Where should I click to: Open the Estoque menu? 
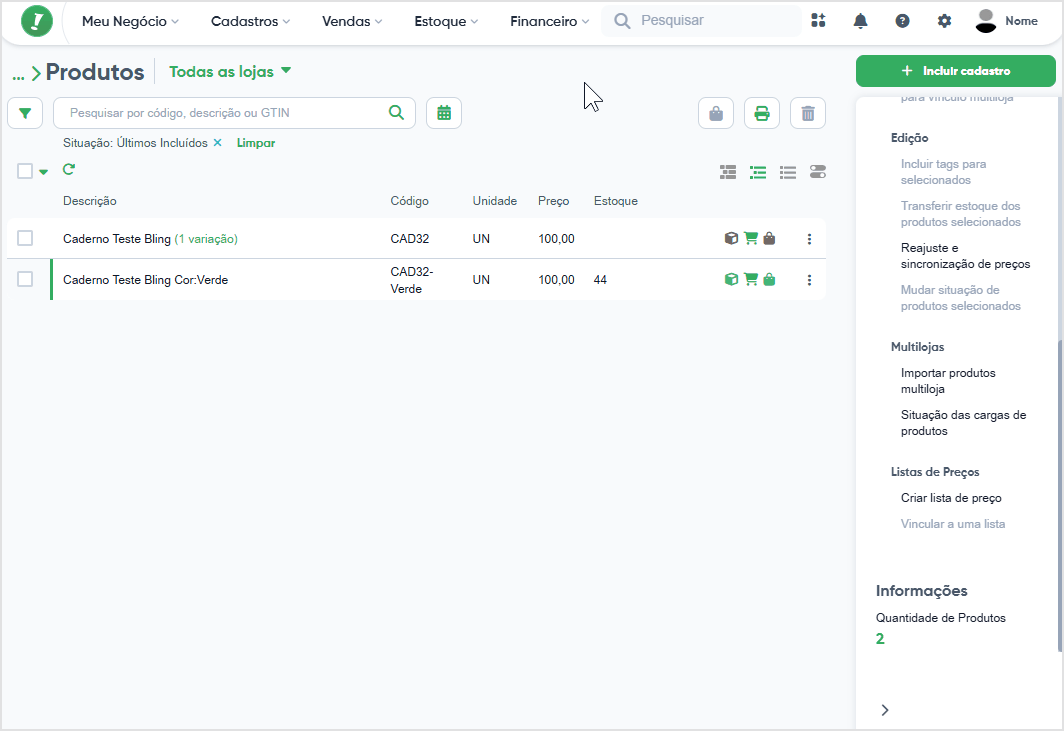[446, 21]
